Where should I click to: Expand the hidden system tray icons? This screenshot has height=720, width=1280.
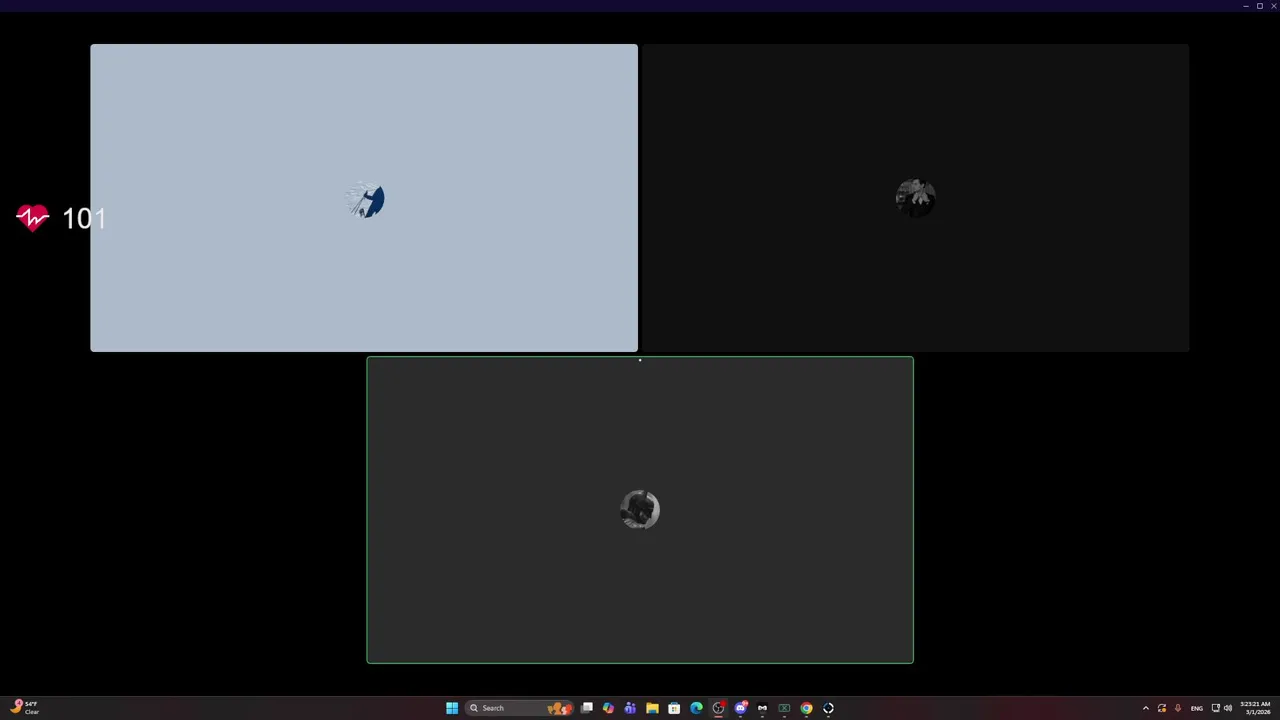1146,708
